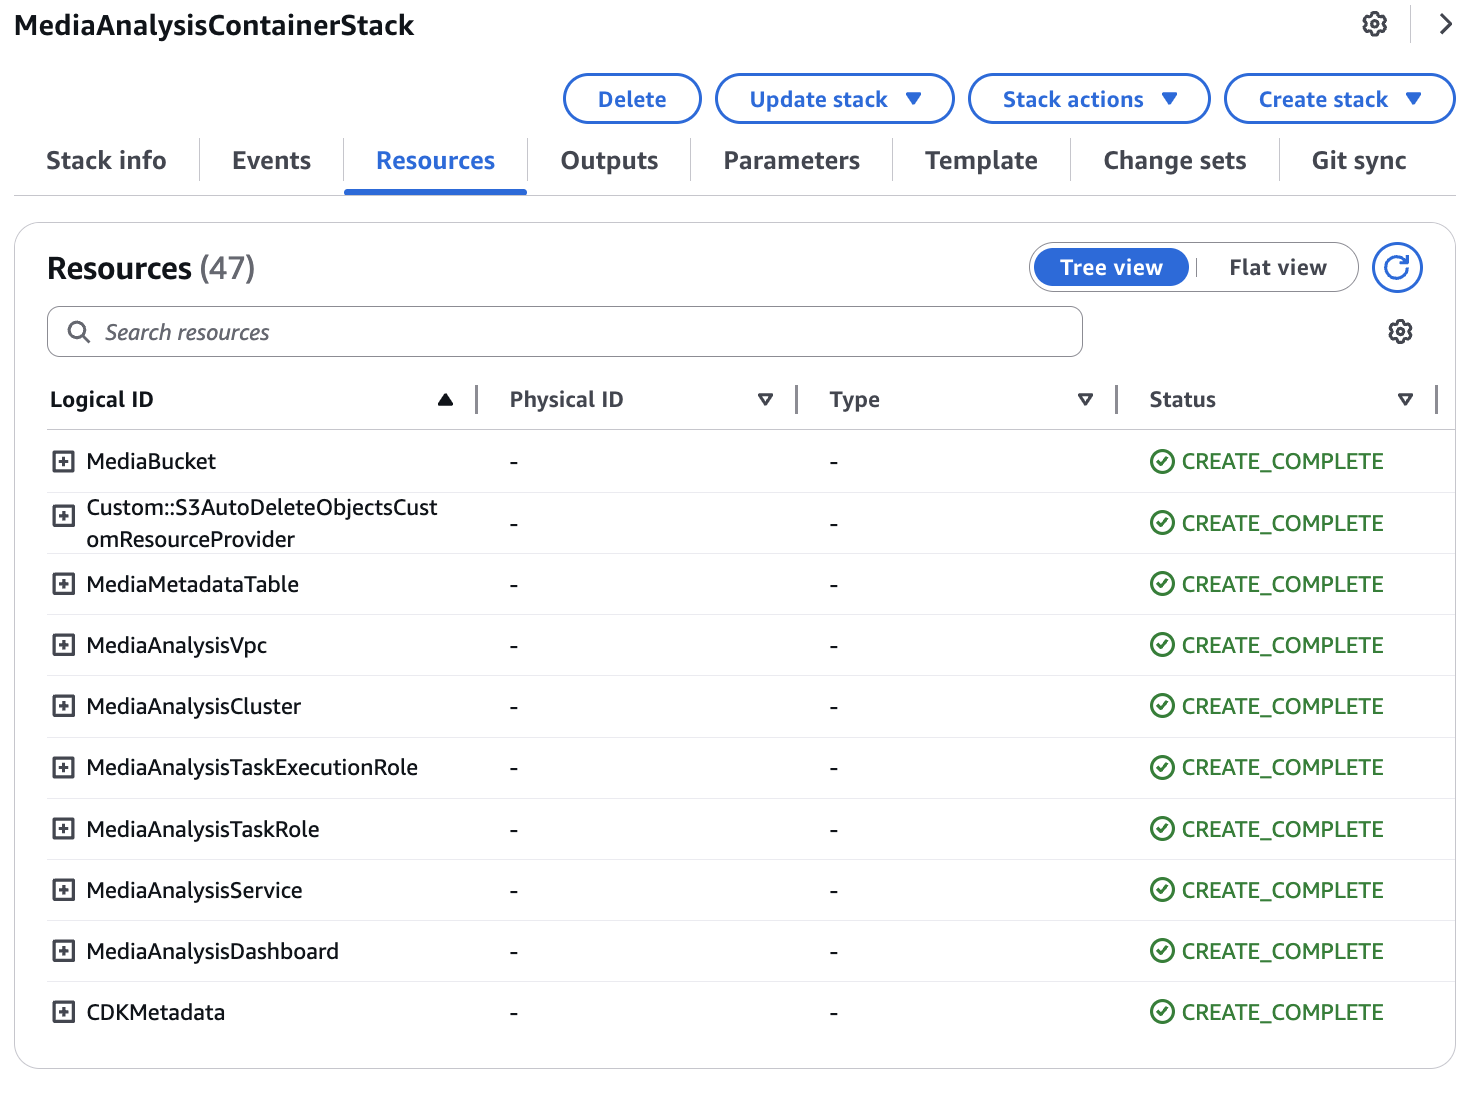Click the MediaAnalysisContainerStack title

point(214,25)
